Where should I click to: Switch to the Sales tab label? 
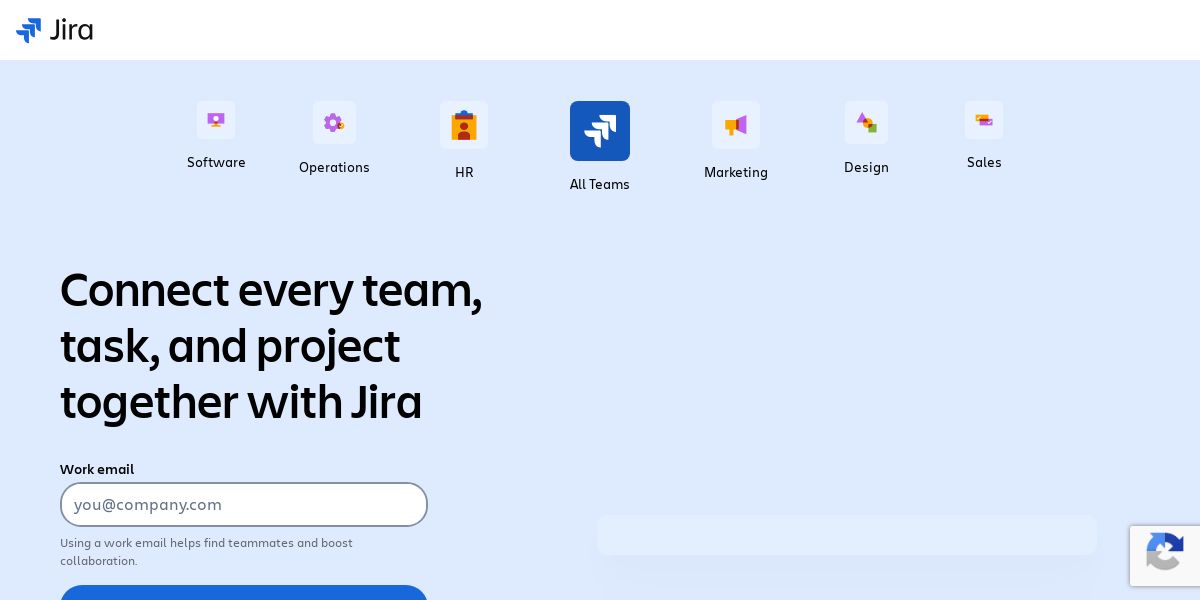point(984,162)
